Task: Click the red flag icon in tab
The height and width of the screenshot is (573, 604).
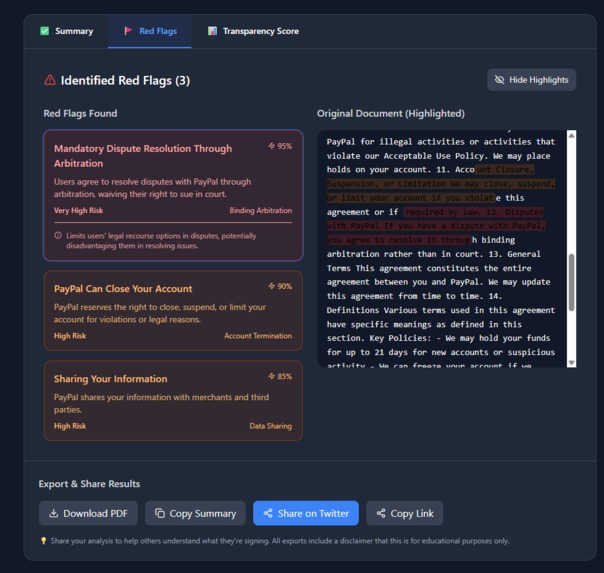Action: 128,31
